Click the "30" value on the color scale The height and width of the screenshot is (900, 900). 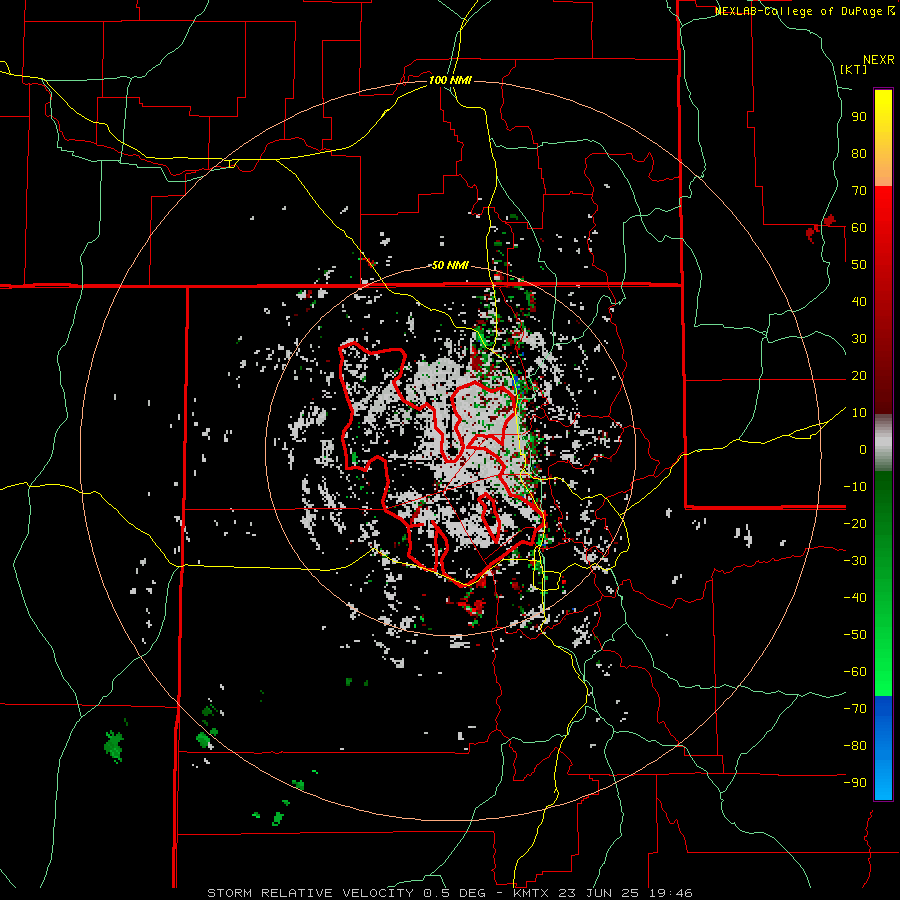(x=859, y=339)
